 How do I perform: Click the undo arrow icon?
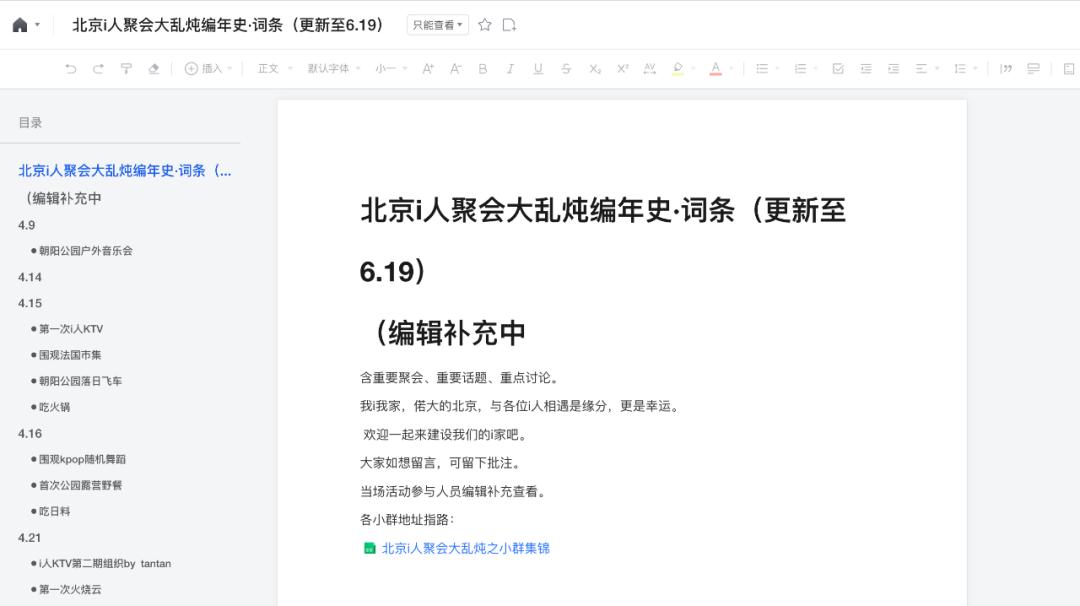coord(70,68)
